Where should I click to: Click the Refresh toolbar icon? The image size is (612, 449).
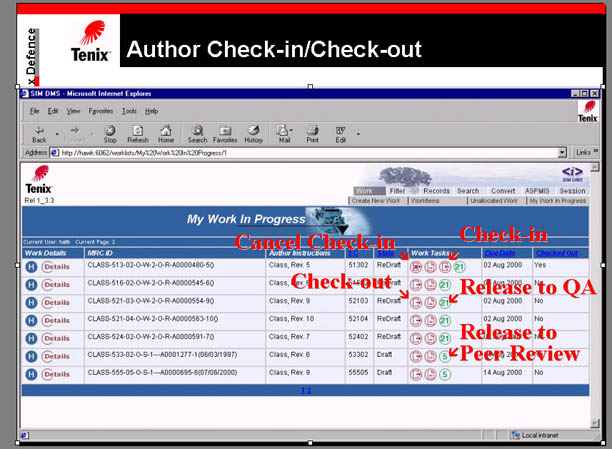(x=138, y=134)
